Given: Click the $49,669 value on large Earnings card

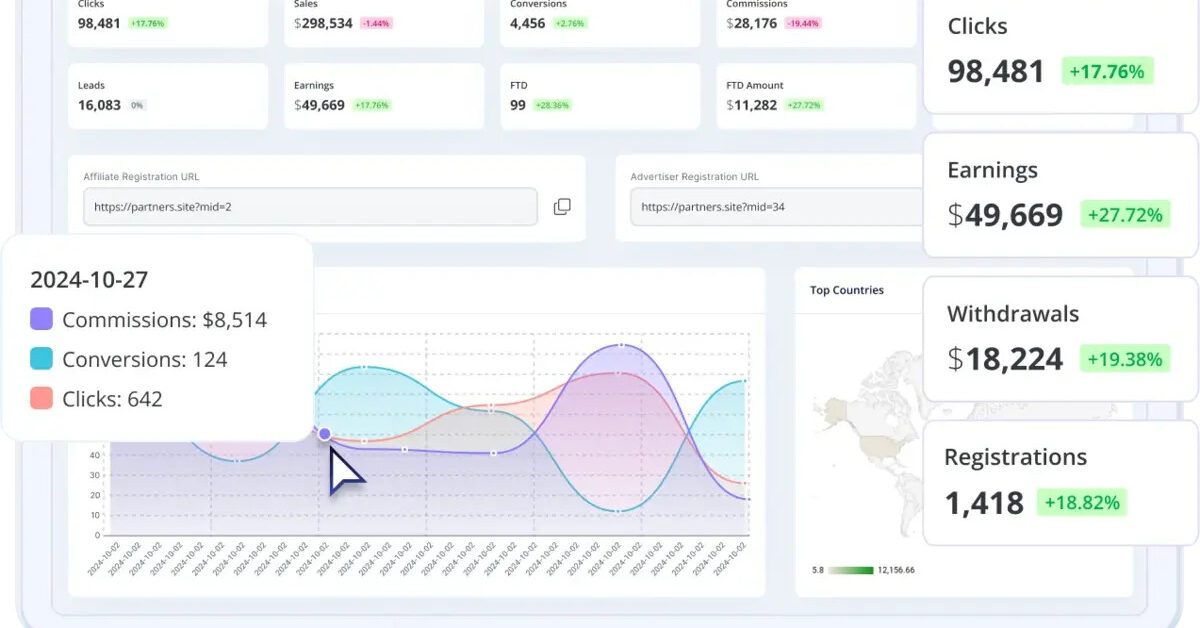Looking at the screenshot, I should point(1005,215).
